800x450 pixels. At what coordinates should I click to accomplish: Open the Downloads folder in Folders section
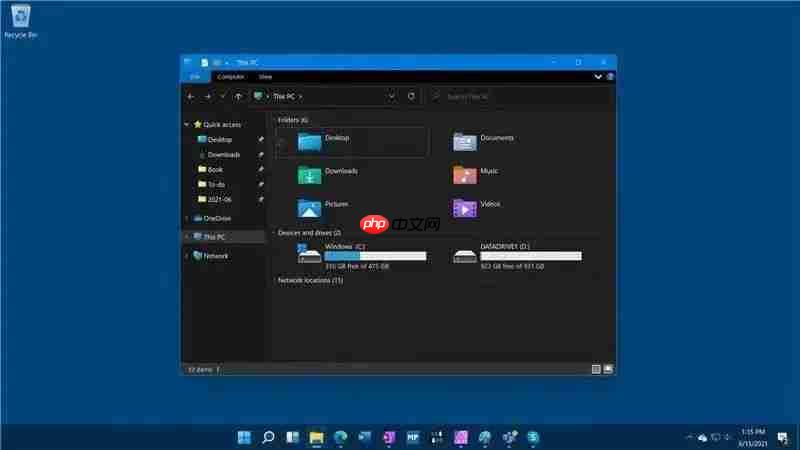[x=310, y=175]
